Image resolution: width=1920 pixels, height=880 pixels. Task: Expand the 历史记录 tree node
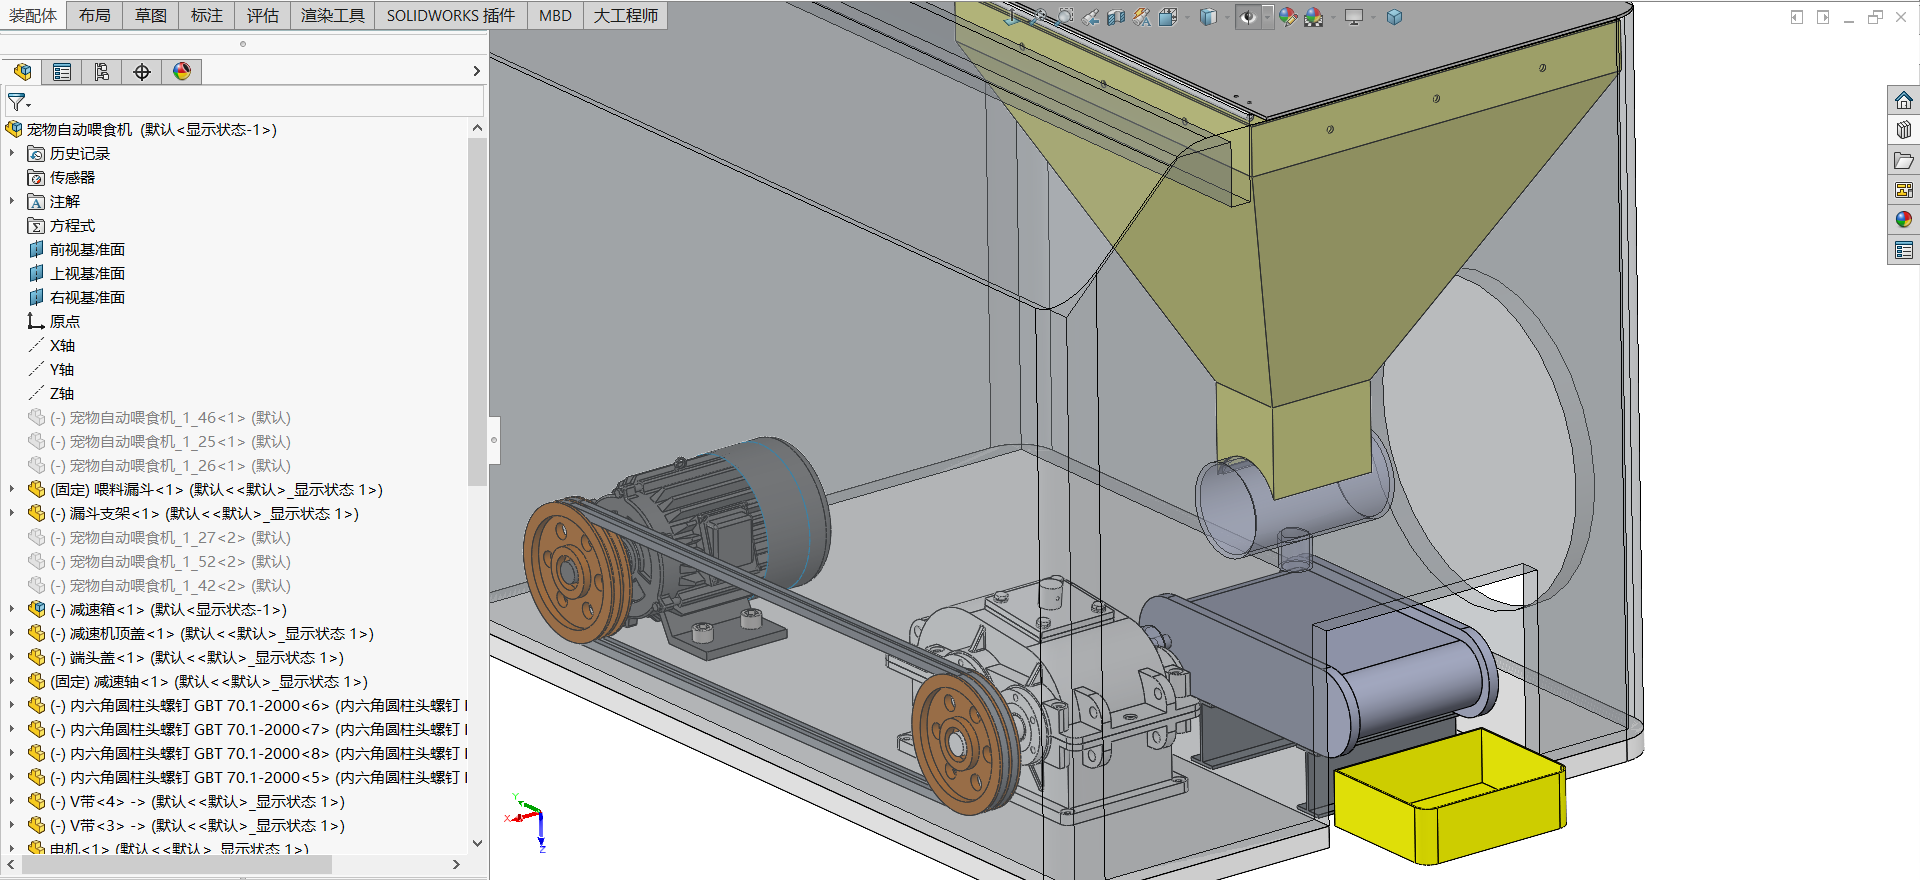(x=12, y=153)
